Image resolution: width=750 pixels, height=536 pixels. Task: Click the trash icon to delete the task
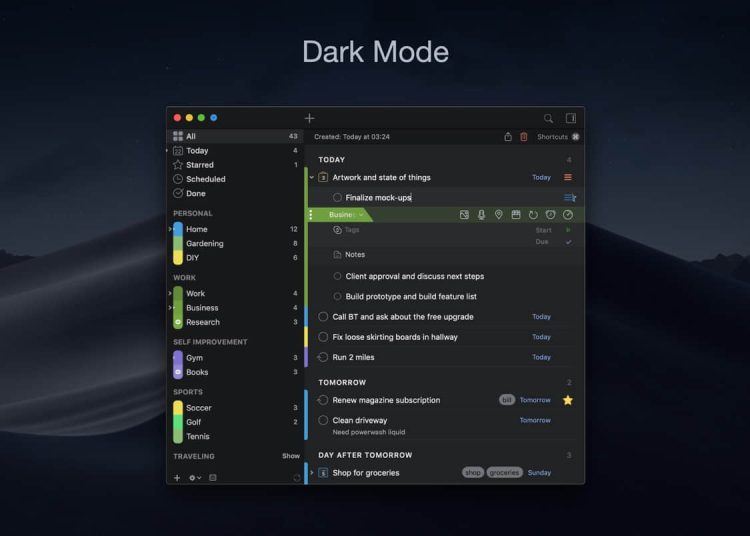523,137
